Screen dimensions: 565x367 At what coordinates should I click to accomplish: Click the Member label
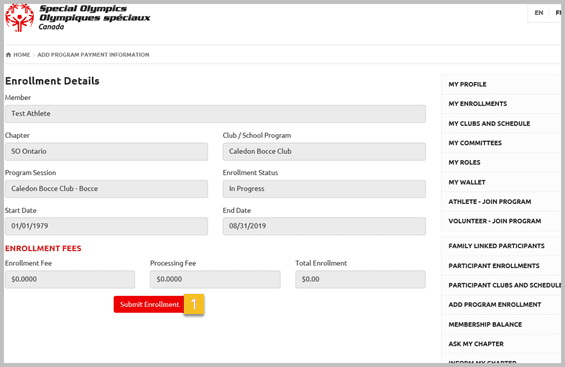tap(18, 98)
